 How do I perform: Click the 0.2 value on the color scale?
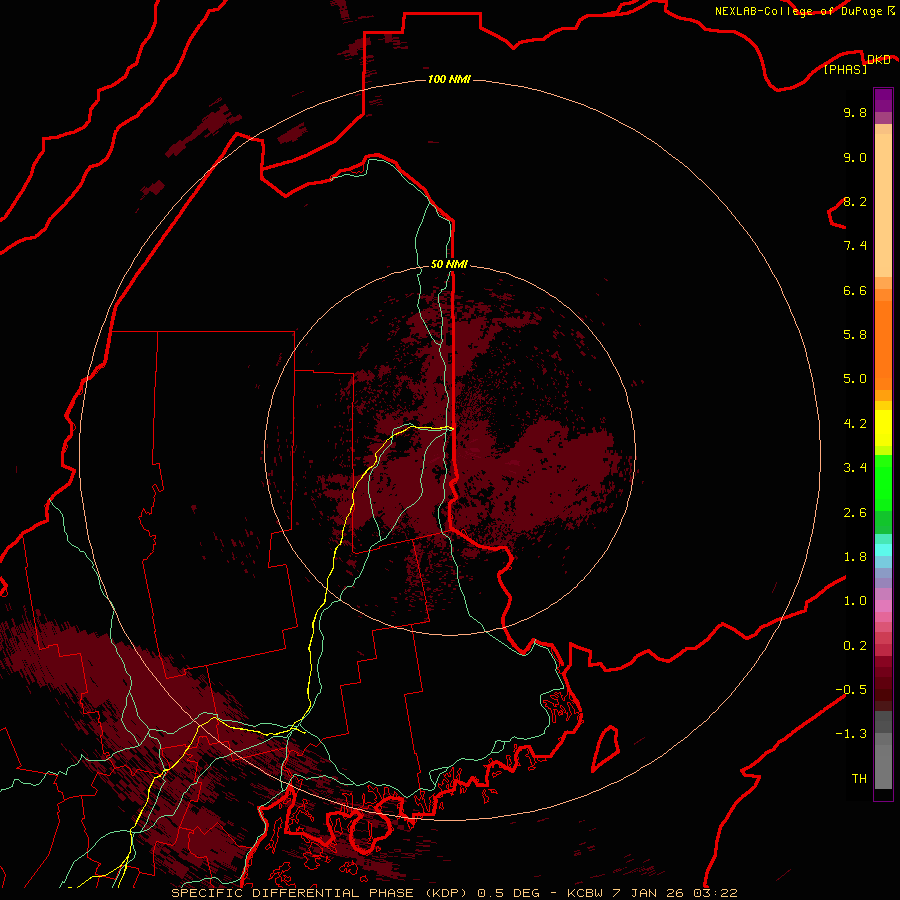pos(855,646)
